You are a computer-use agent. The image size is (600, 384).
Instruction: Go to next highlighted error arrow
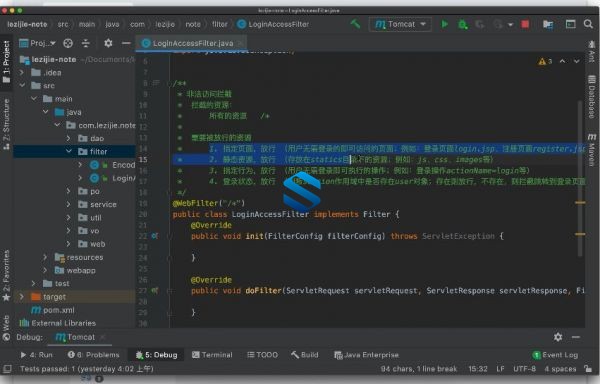click(576, 61)
